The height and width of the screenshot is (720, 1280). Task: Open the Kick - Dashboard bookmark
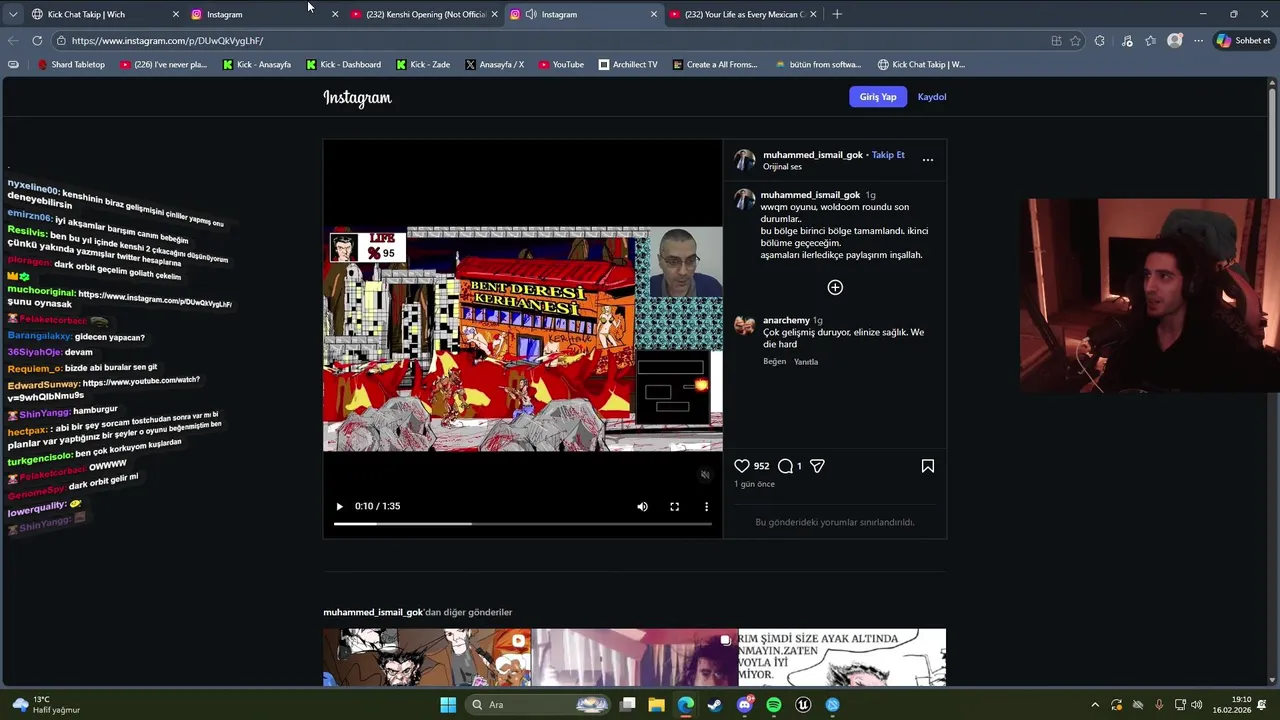343,64
